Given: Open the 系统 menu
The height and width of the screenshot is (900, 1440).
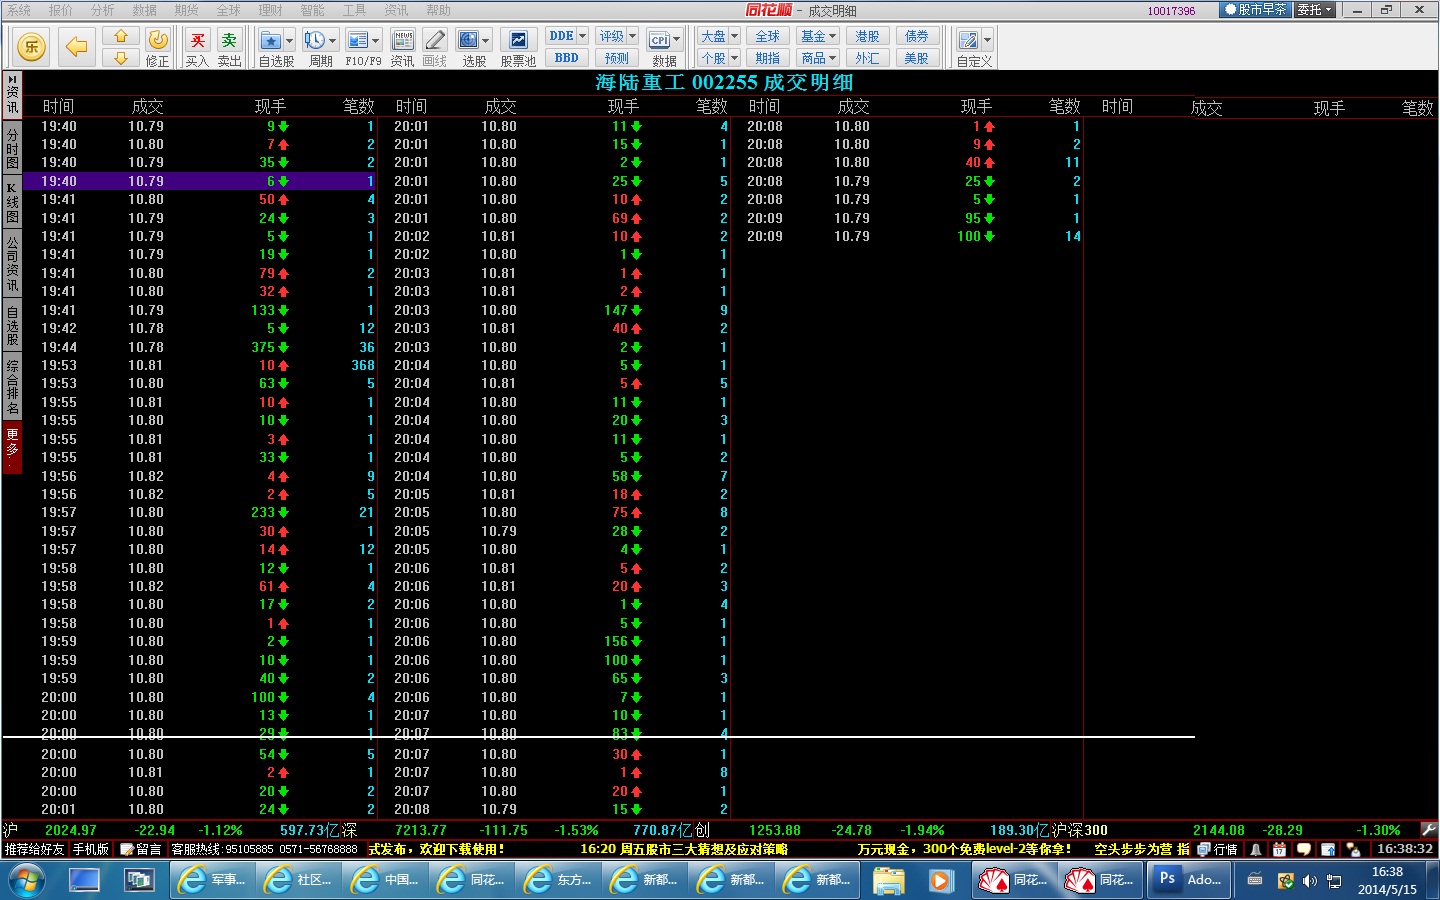Looking at the screenshot, I should (x=18, y=10).
